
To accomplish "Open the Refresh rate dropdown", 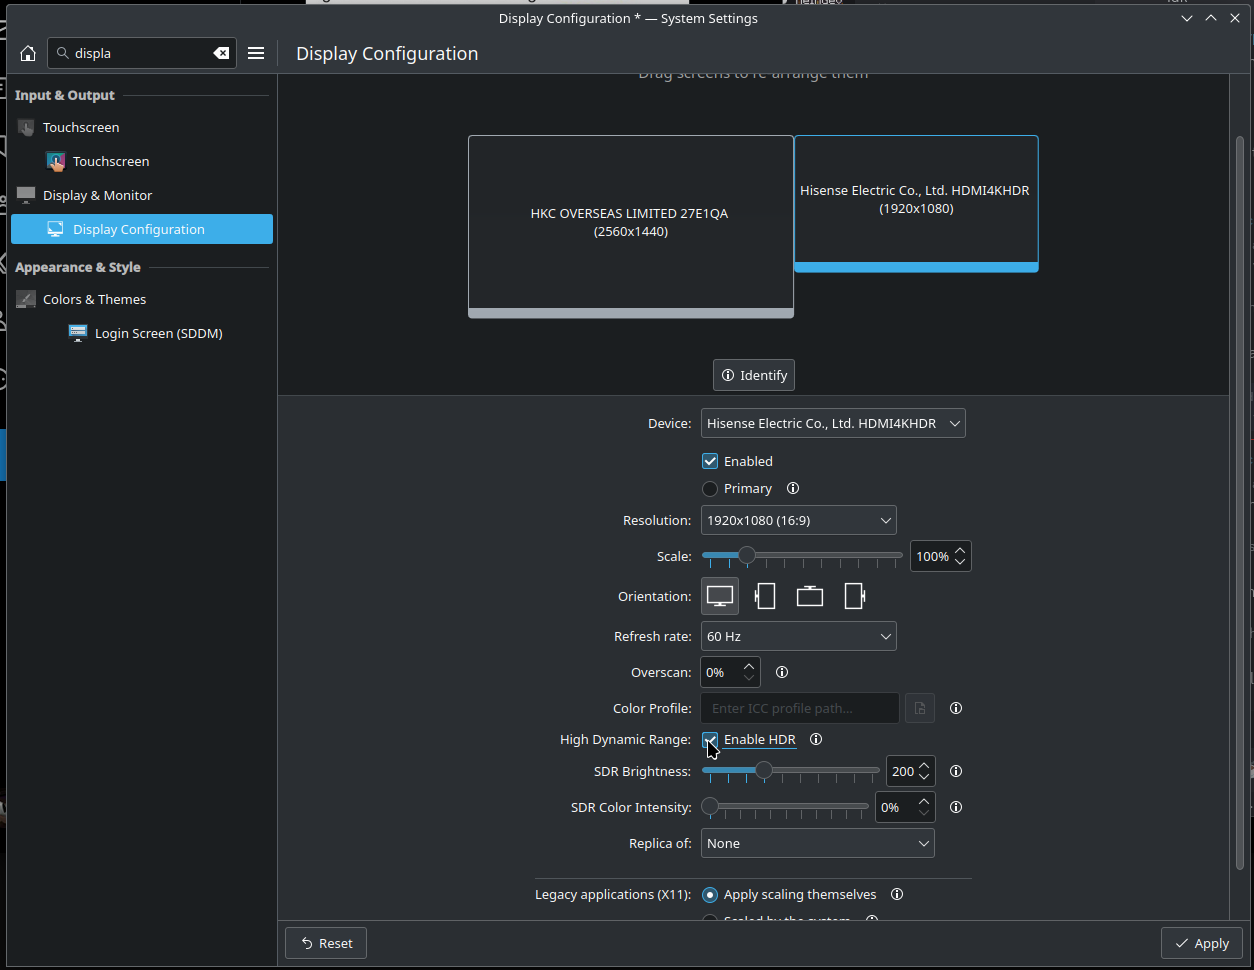I will [x=798, y=636].
